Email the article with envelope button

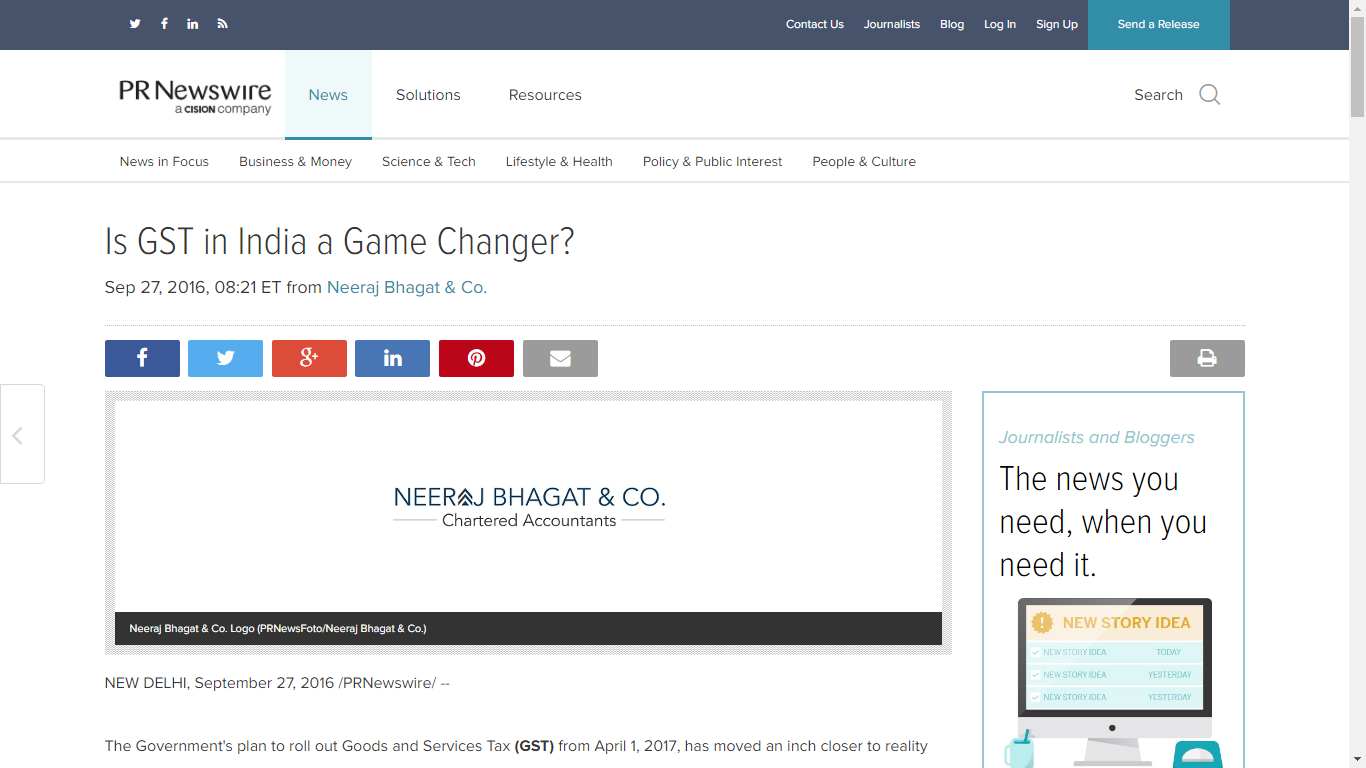(560, 358)
